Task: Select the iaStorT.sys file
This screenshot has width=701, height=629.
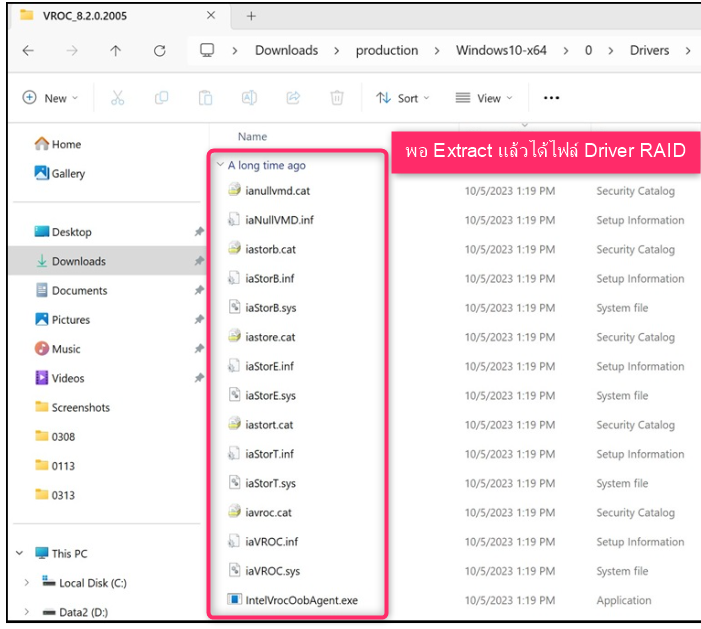Action: 262,483
